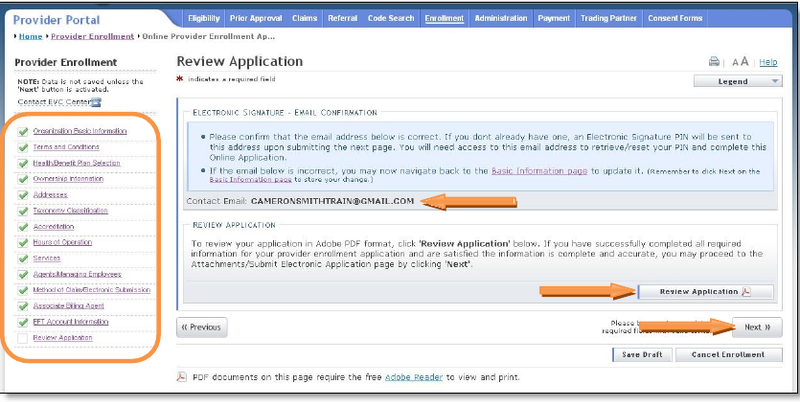Open Services step
Viewport: 800px width, 402px height.
click(46, 258)
